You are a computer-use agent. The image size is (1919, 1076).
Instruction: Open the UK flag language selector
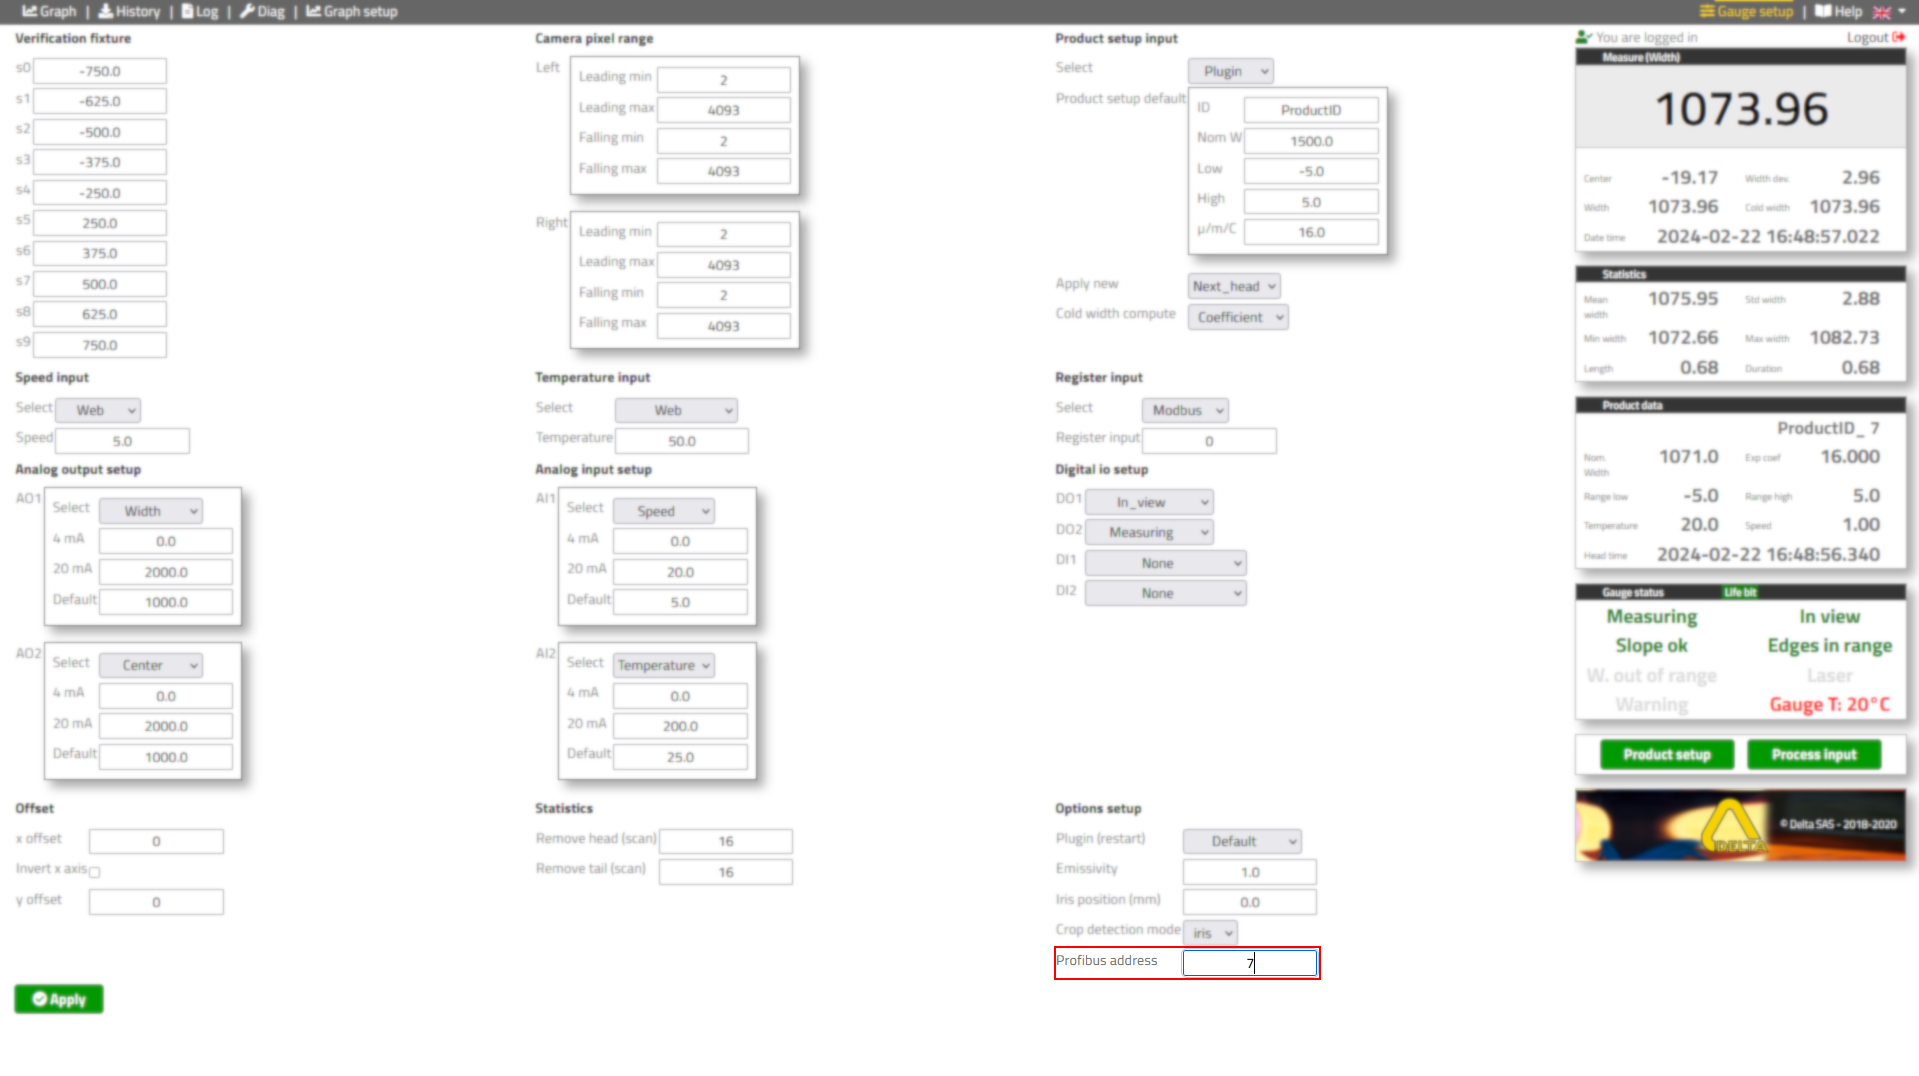1882,12
